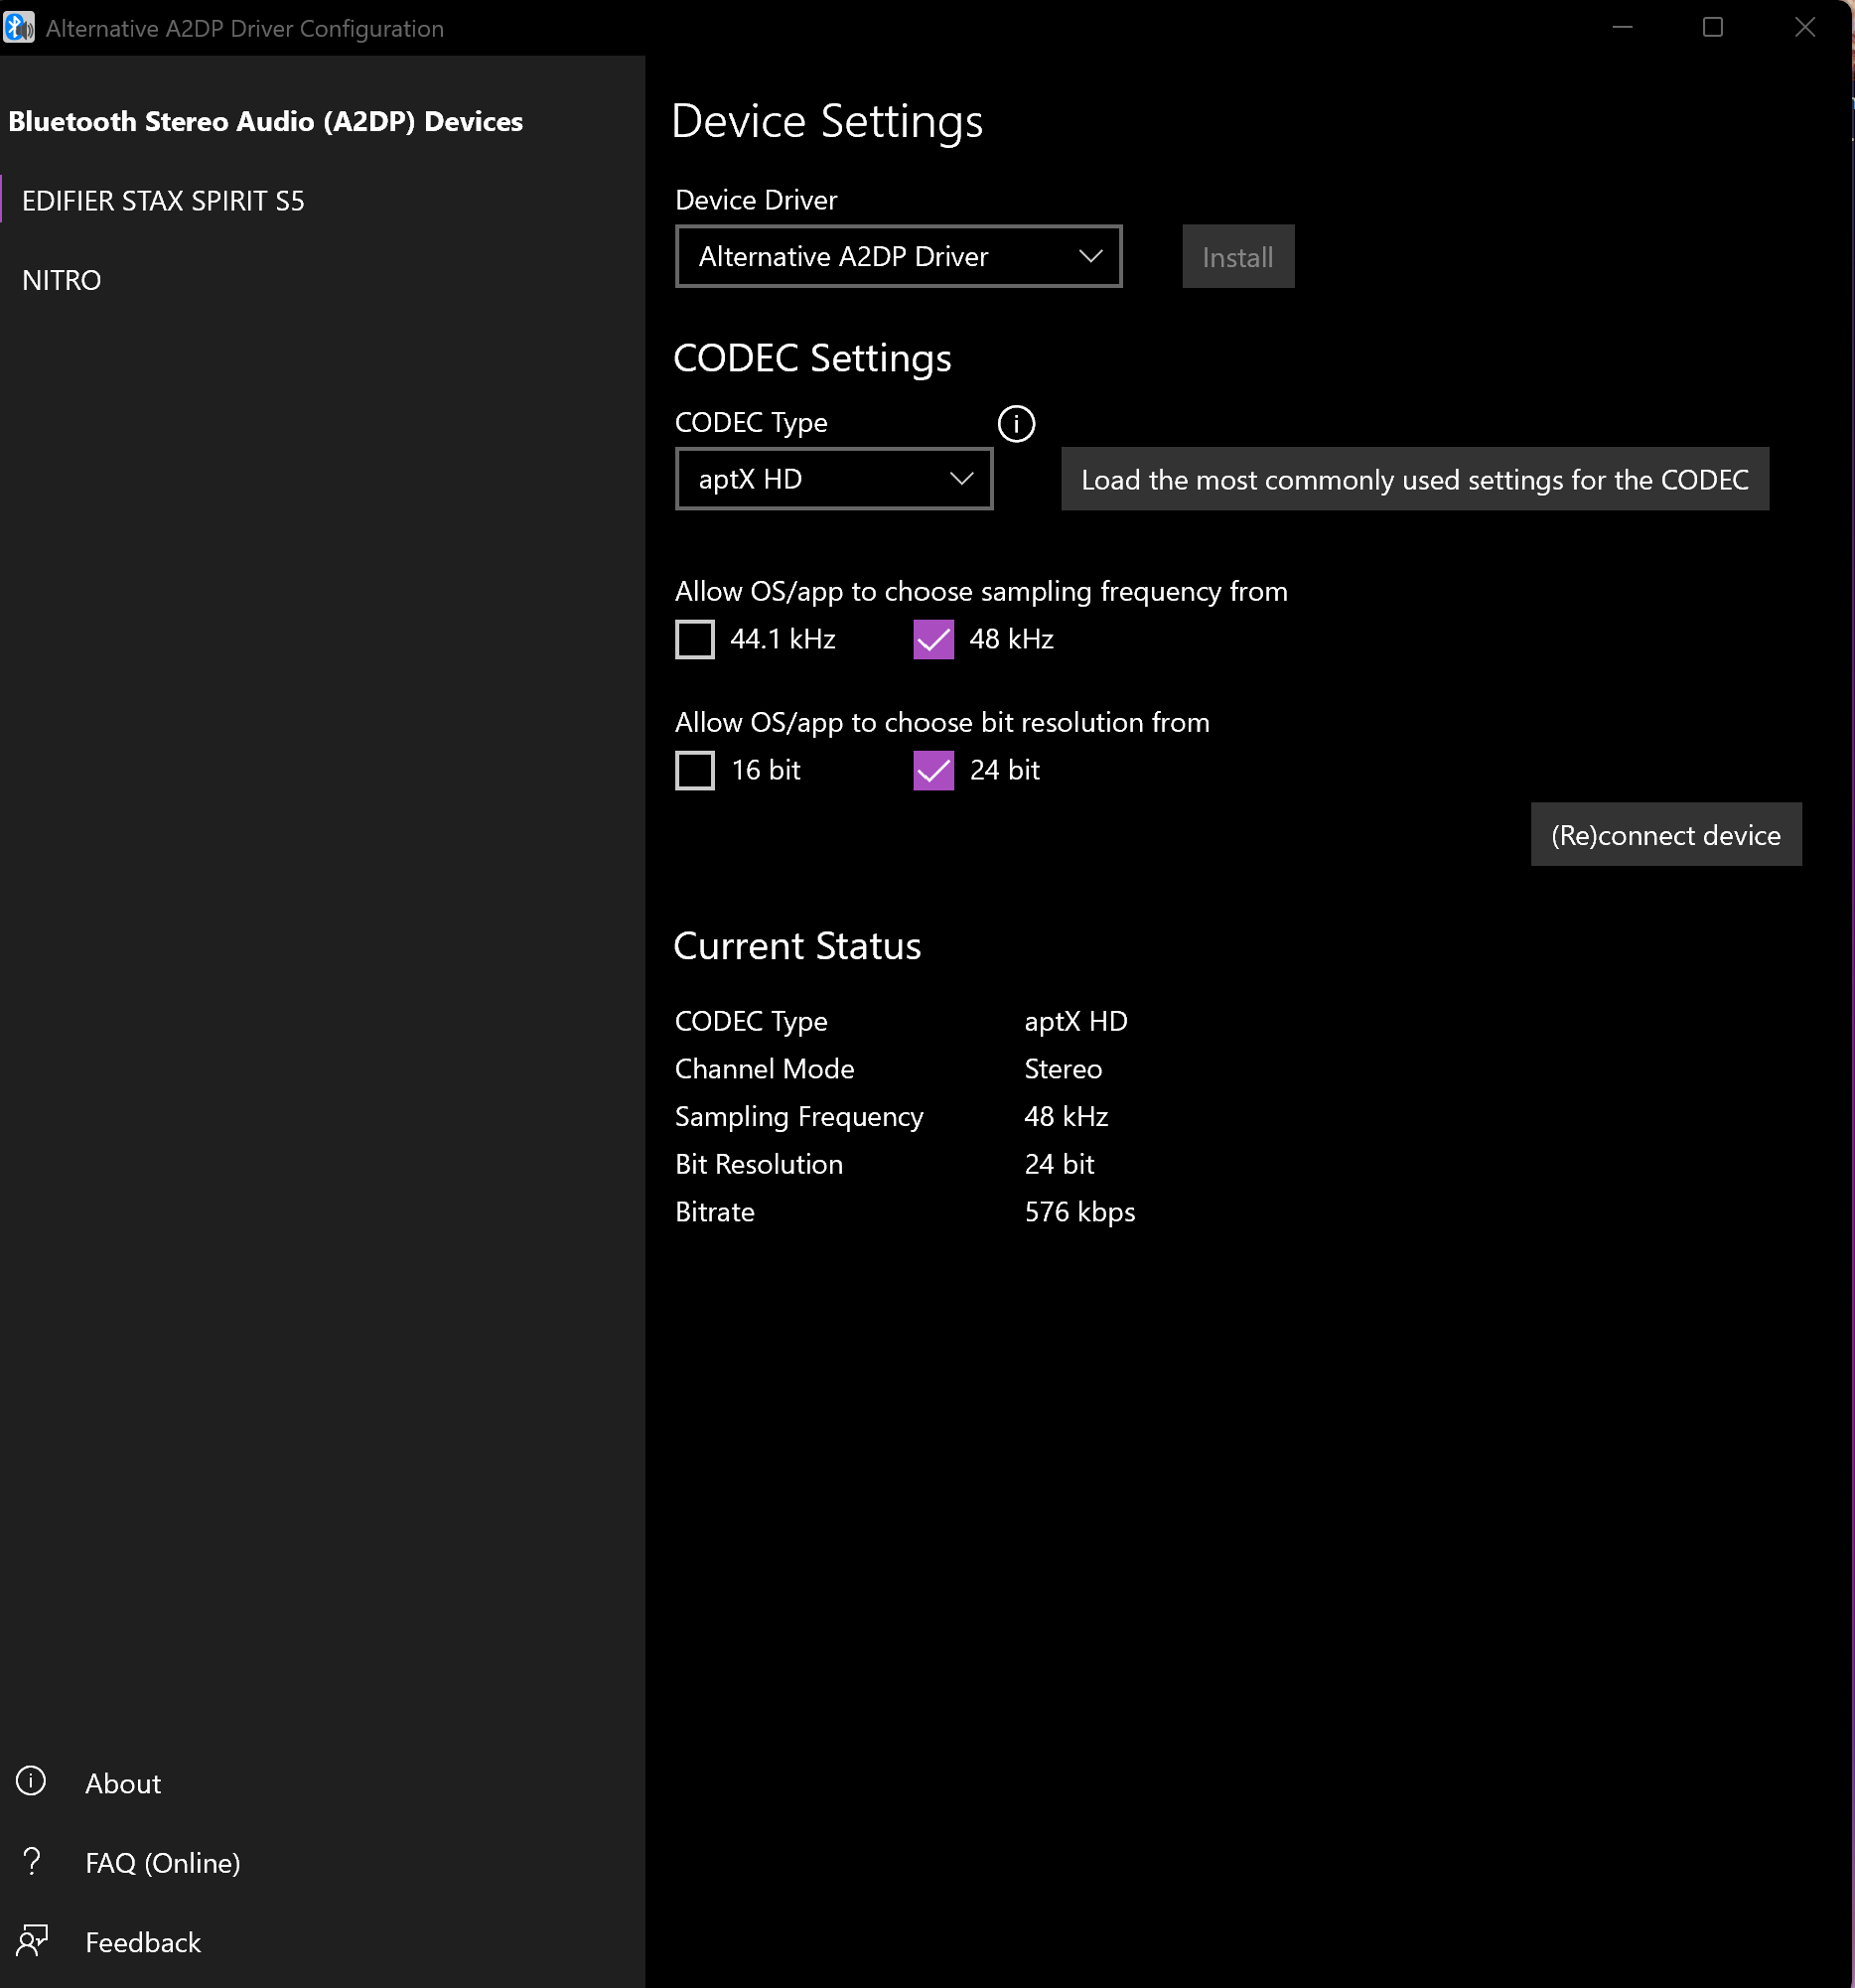Load most commonly used CODEC settings
Screen dimensions: 1855x1988
click(x=1414, y=479)
